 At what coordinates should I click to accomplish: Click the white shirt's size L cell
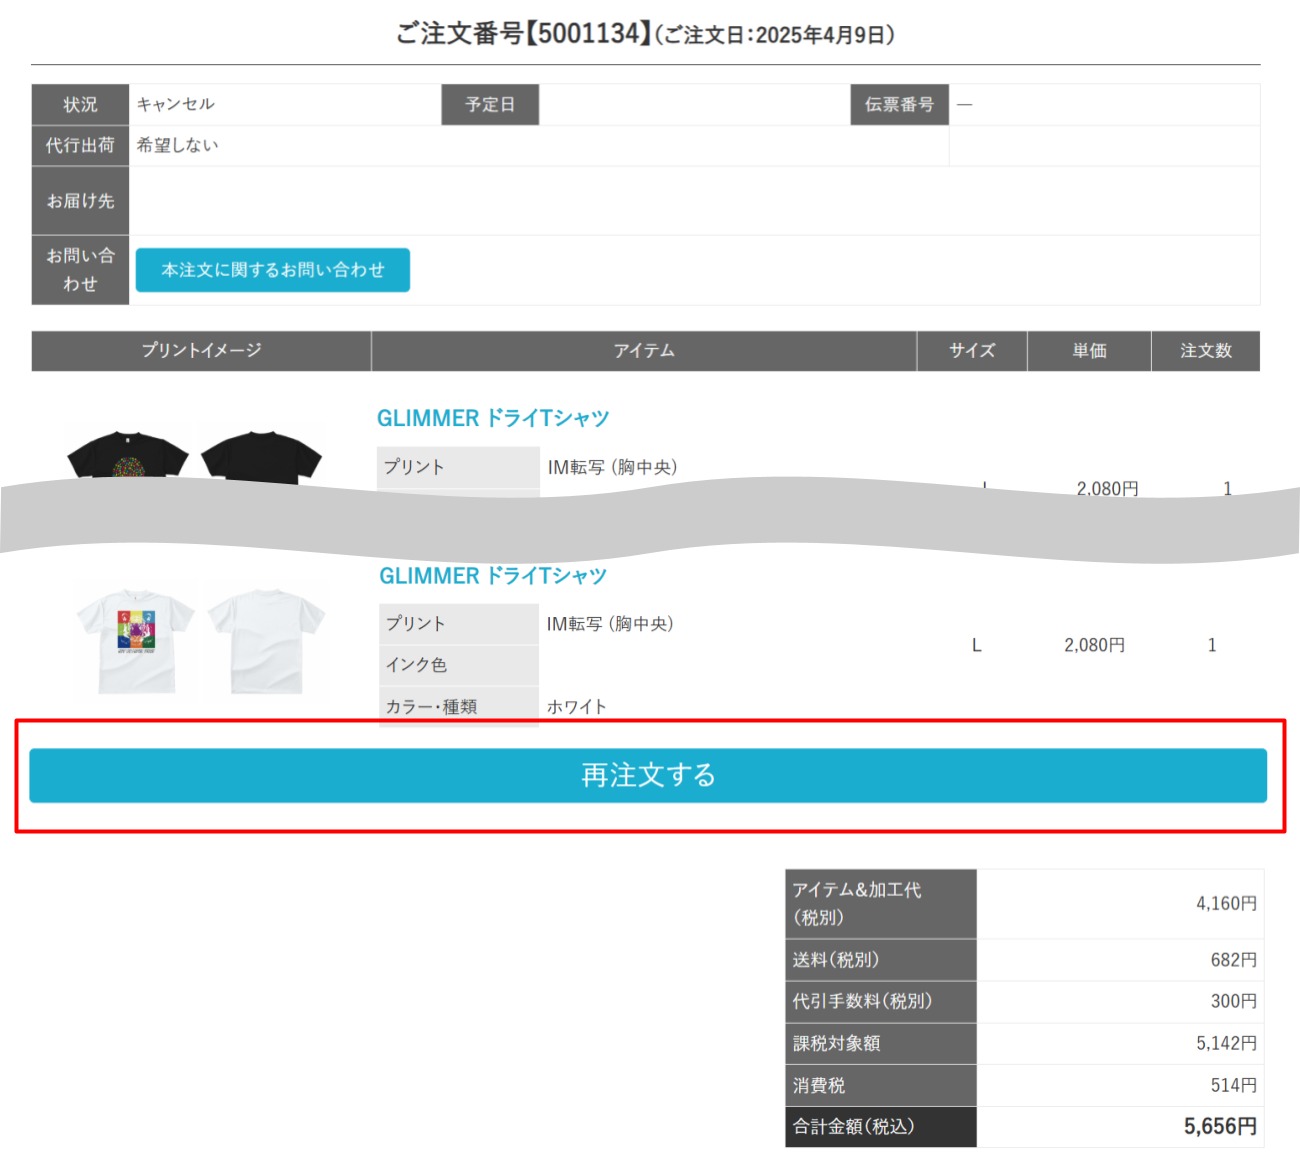coord(977,645)
